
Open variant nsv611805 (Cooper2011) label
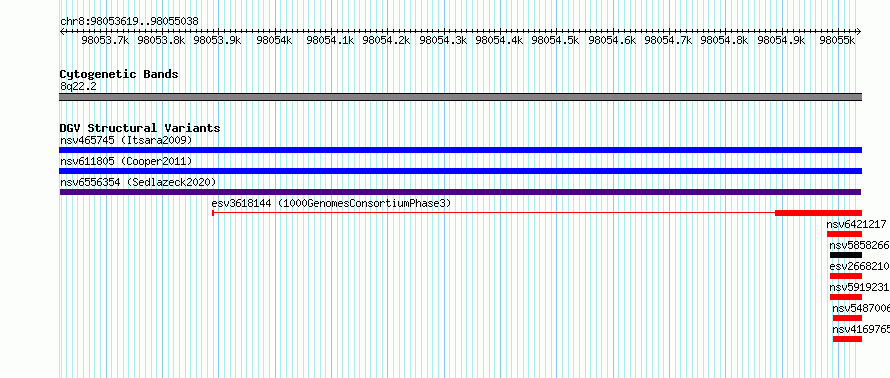click(126, 162)
